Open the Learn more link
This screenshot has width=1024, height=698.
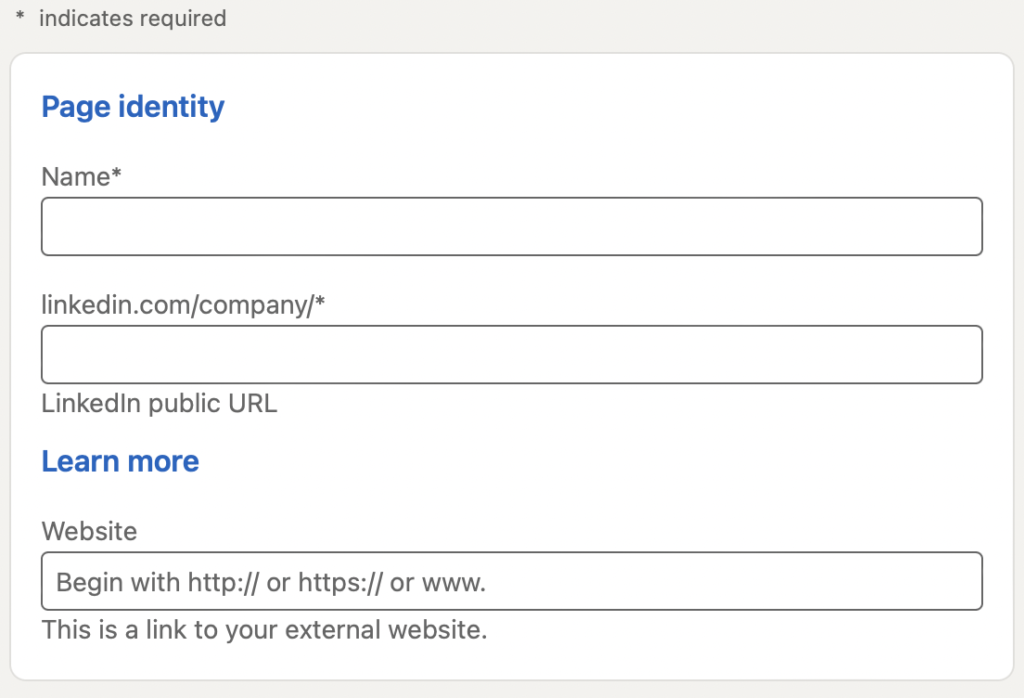tap(120, 461)
